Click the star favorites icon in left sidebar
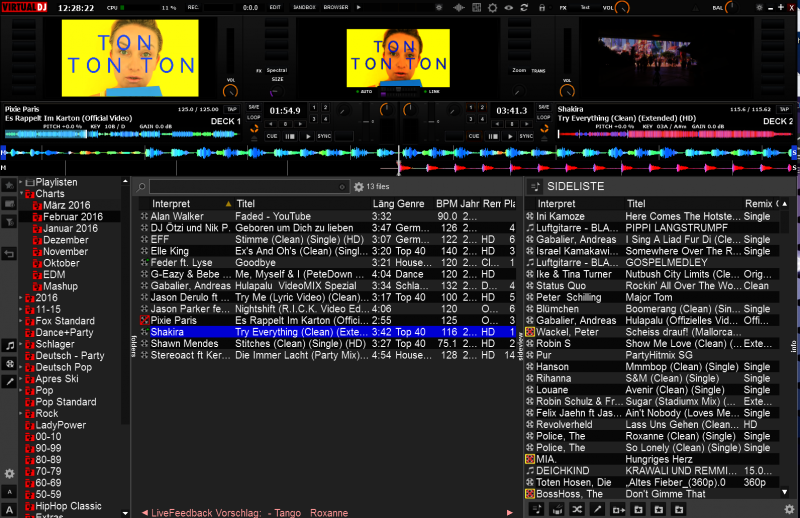 pyautogui.click(x=9, y=186)
